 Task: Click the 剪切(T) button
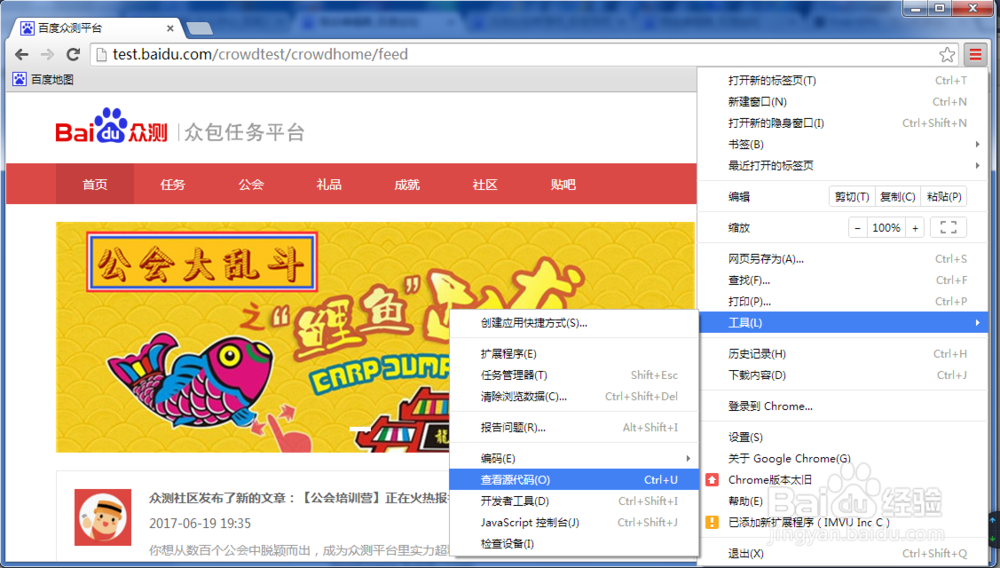pyautogui.click(x=852, y=197)
